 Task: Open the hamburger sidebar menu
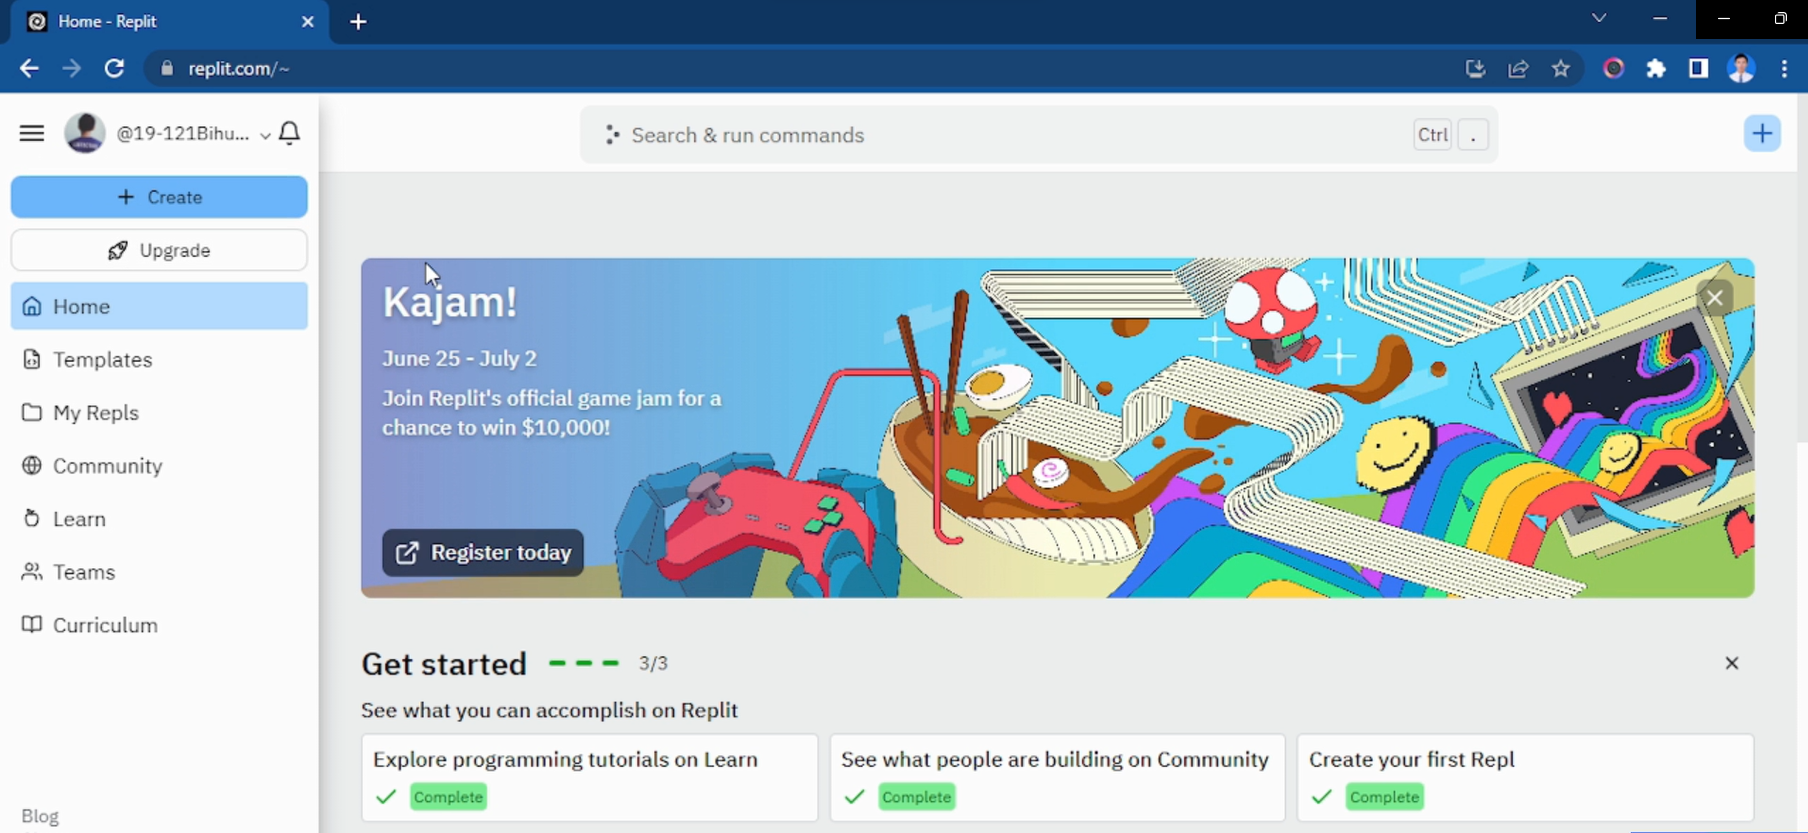tap(32, 133)
